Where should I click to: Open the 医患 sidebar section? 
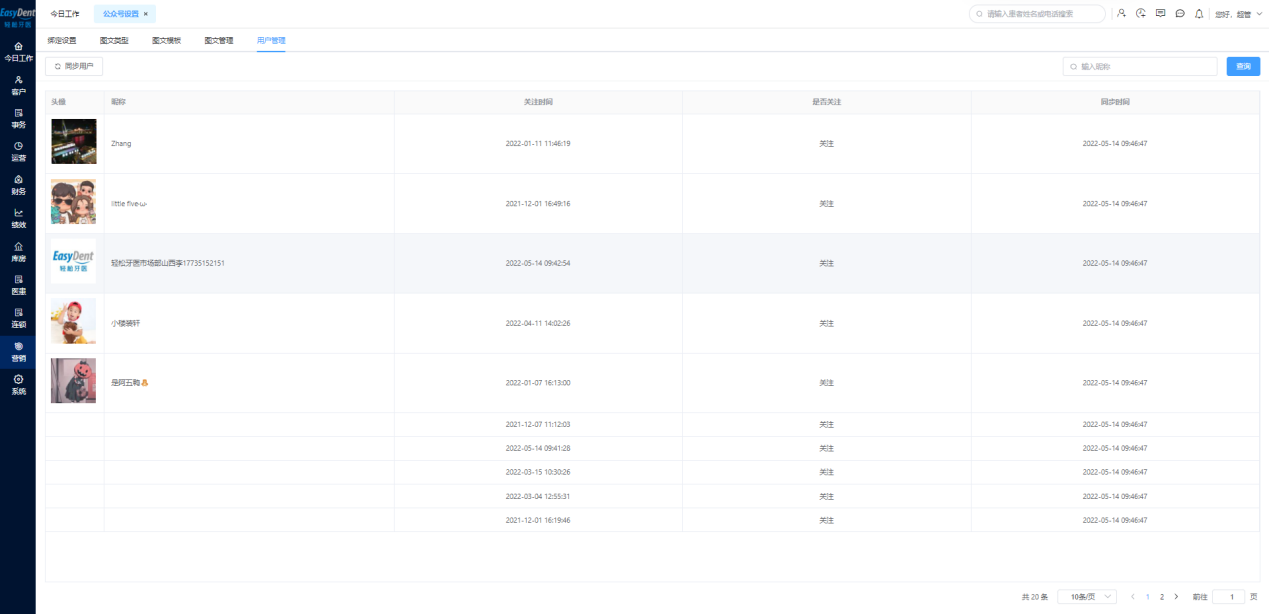point(18,285)
